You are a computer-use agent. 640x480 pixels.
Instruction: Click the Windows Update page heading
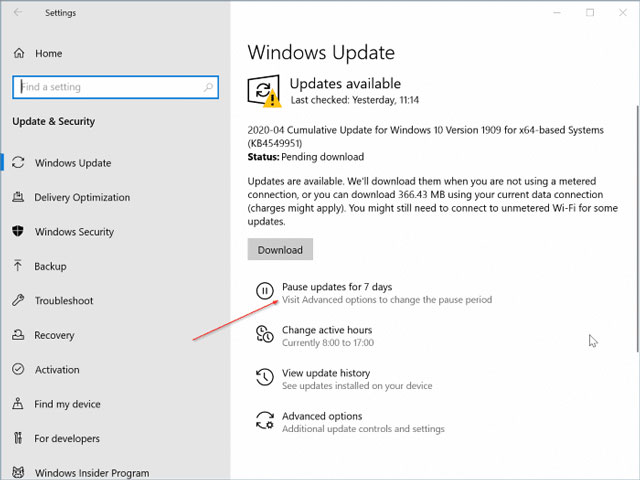[321, 53]
